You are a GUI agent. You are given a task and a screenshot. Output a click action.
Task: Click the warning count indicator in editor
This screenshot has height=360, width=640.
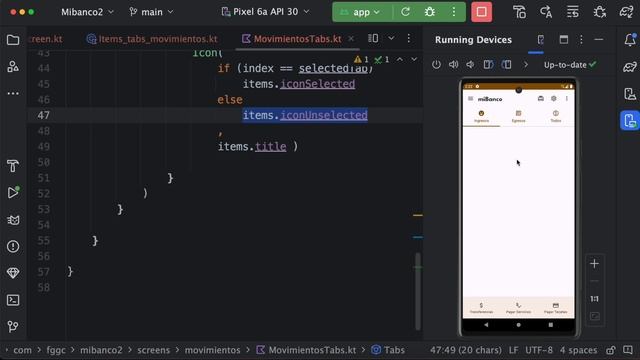point(362,60)
